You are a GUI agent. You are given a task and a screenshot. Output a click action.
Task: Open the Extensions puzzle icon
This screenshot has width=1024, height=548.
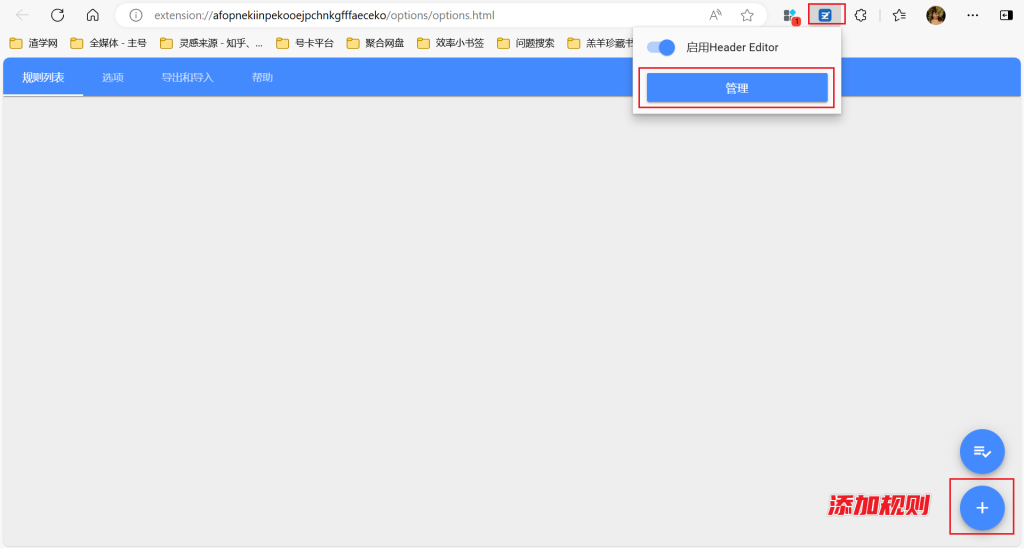point(861,15)
